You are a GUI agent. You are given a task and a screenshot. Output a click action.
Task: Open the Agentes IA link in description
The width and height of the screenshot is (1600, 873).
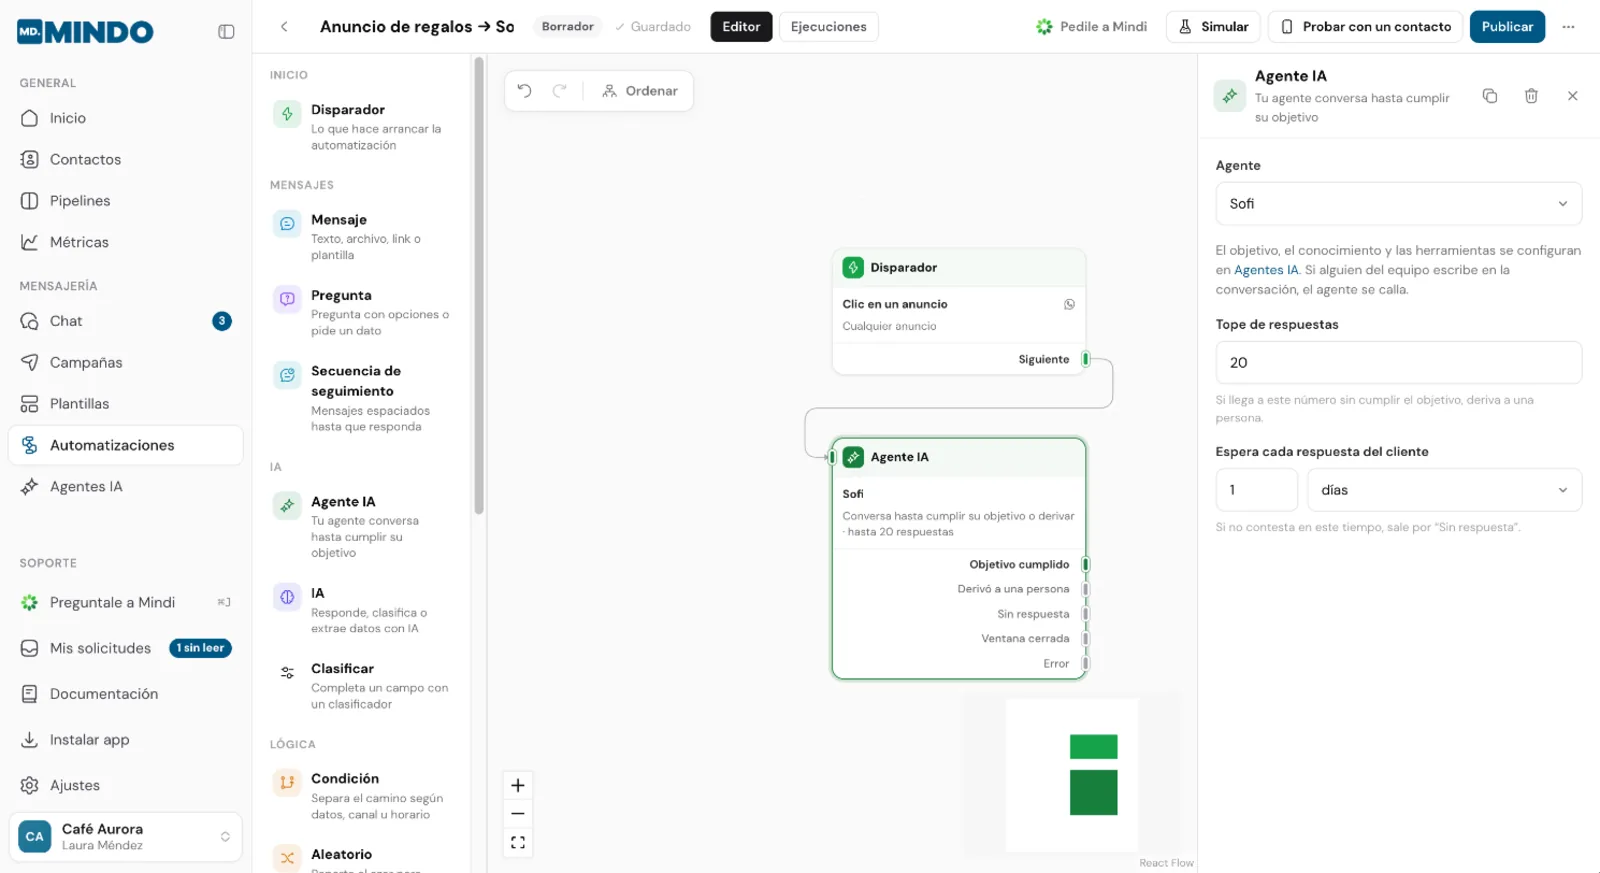click(x=1266, y=270)
